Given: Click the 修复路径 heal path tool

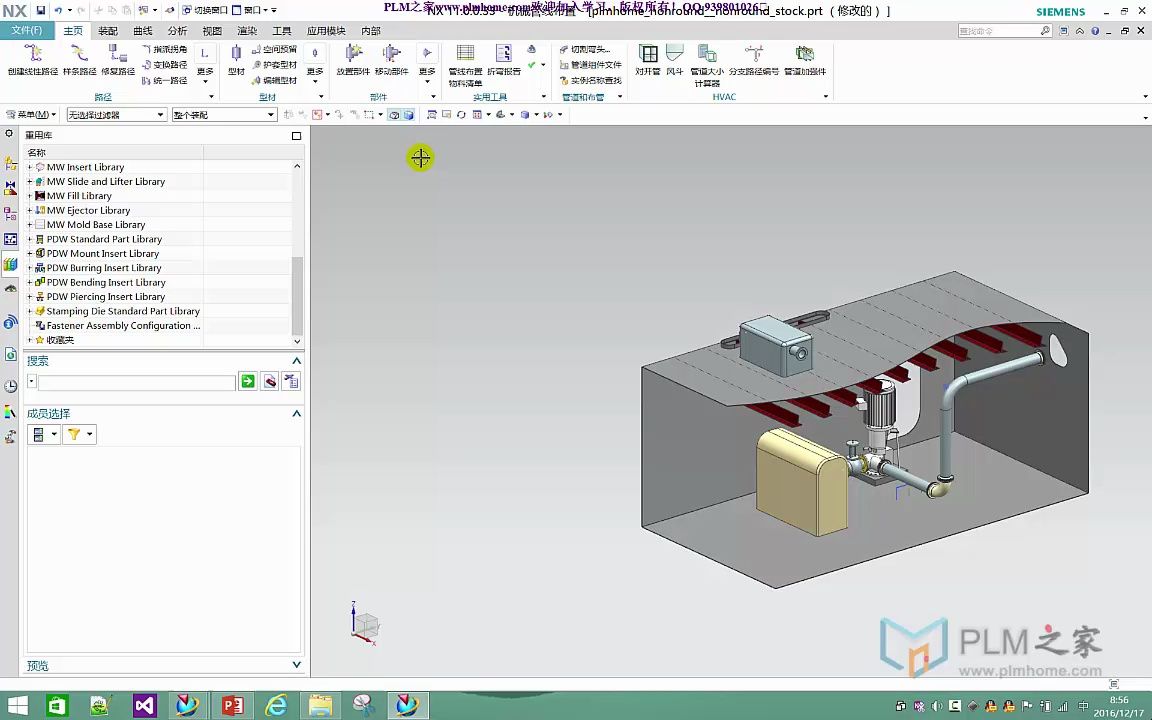Looking at the screenshot, I should point(118,60).
